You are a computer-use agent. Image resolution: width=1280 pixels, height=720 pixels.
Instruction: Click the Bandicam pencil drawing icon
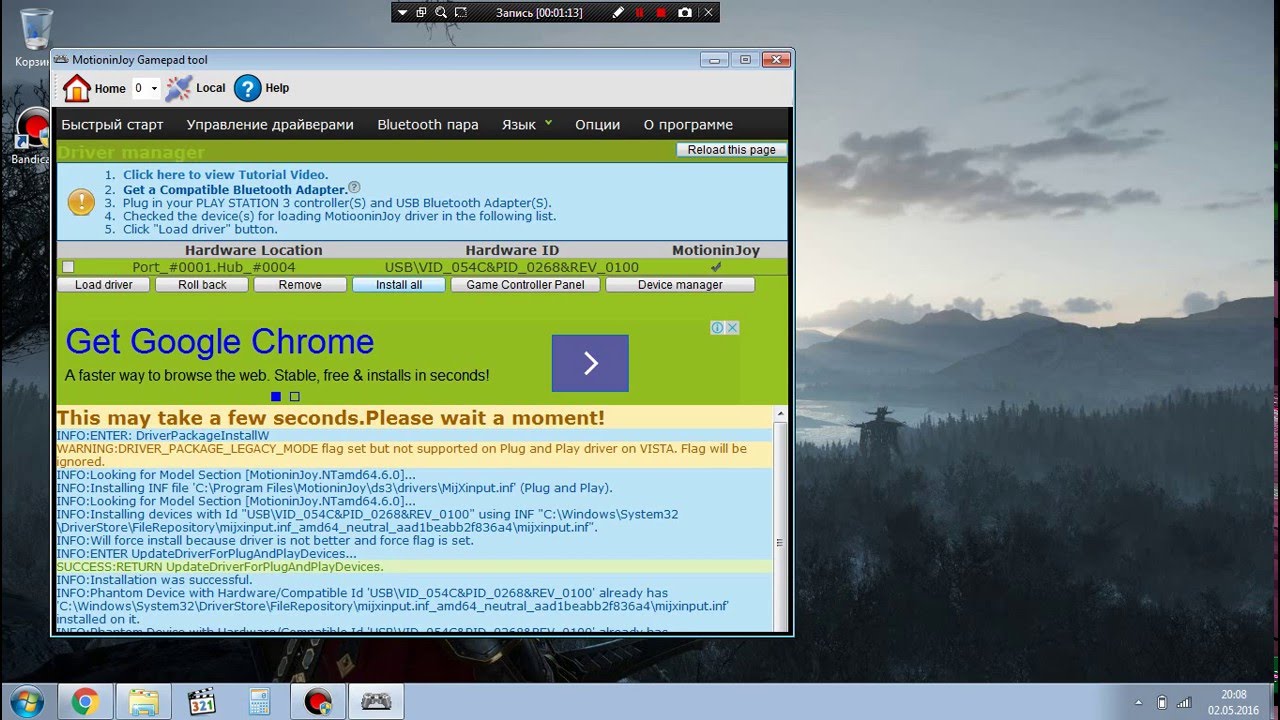[618, 13]
